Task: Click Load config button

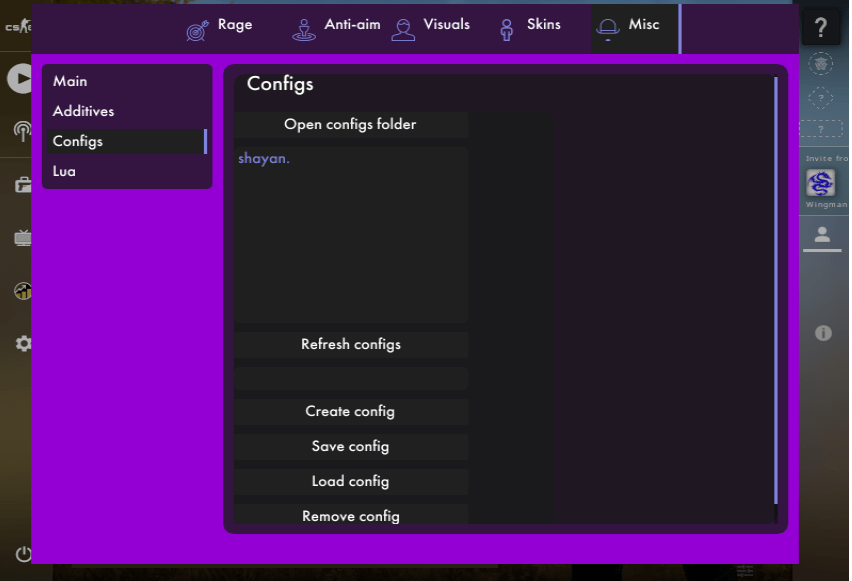Action: 351,482
